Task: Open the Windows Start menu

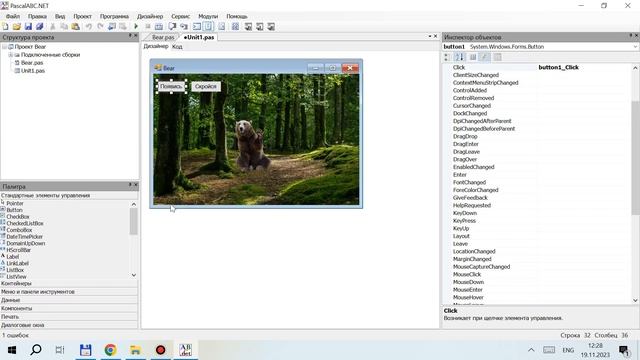Action: click(x=12, y=350)
